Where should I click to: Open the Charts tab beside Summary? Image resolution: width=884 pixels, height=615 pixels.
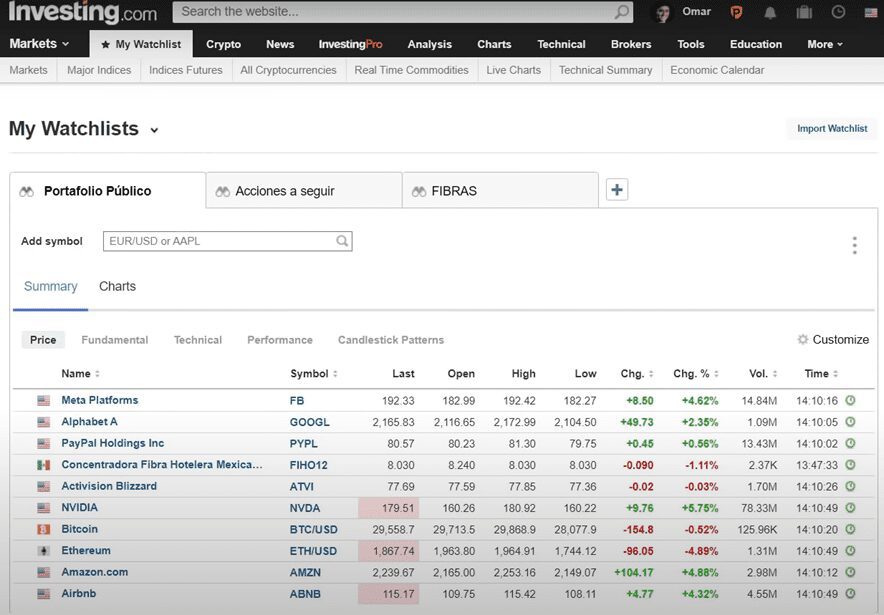[117, 287]
